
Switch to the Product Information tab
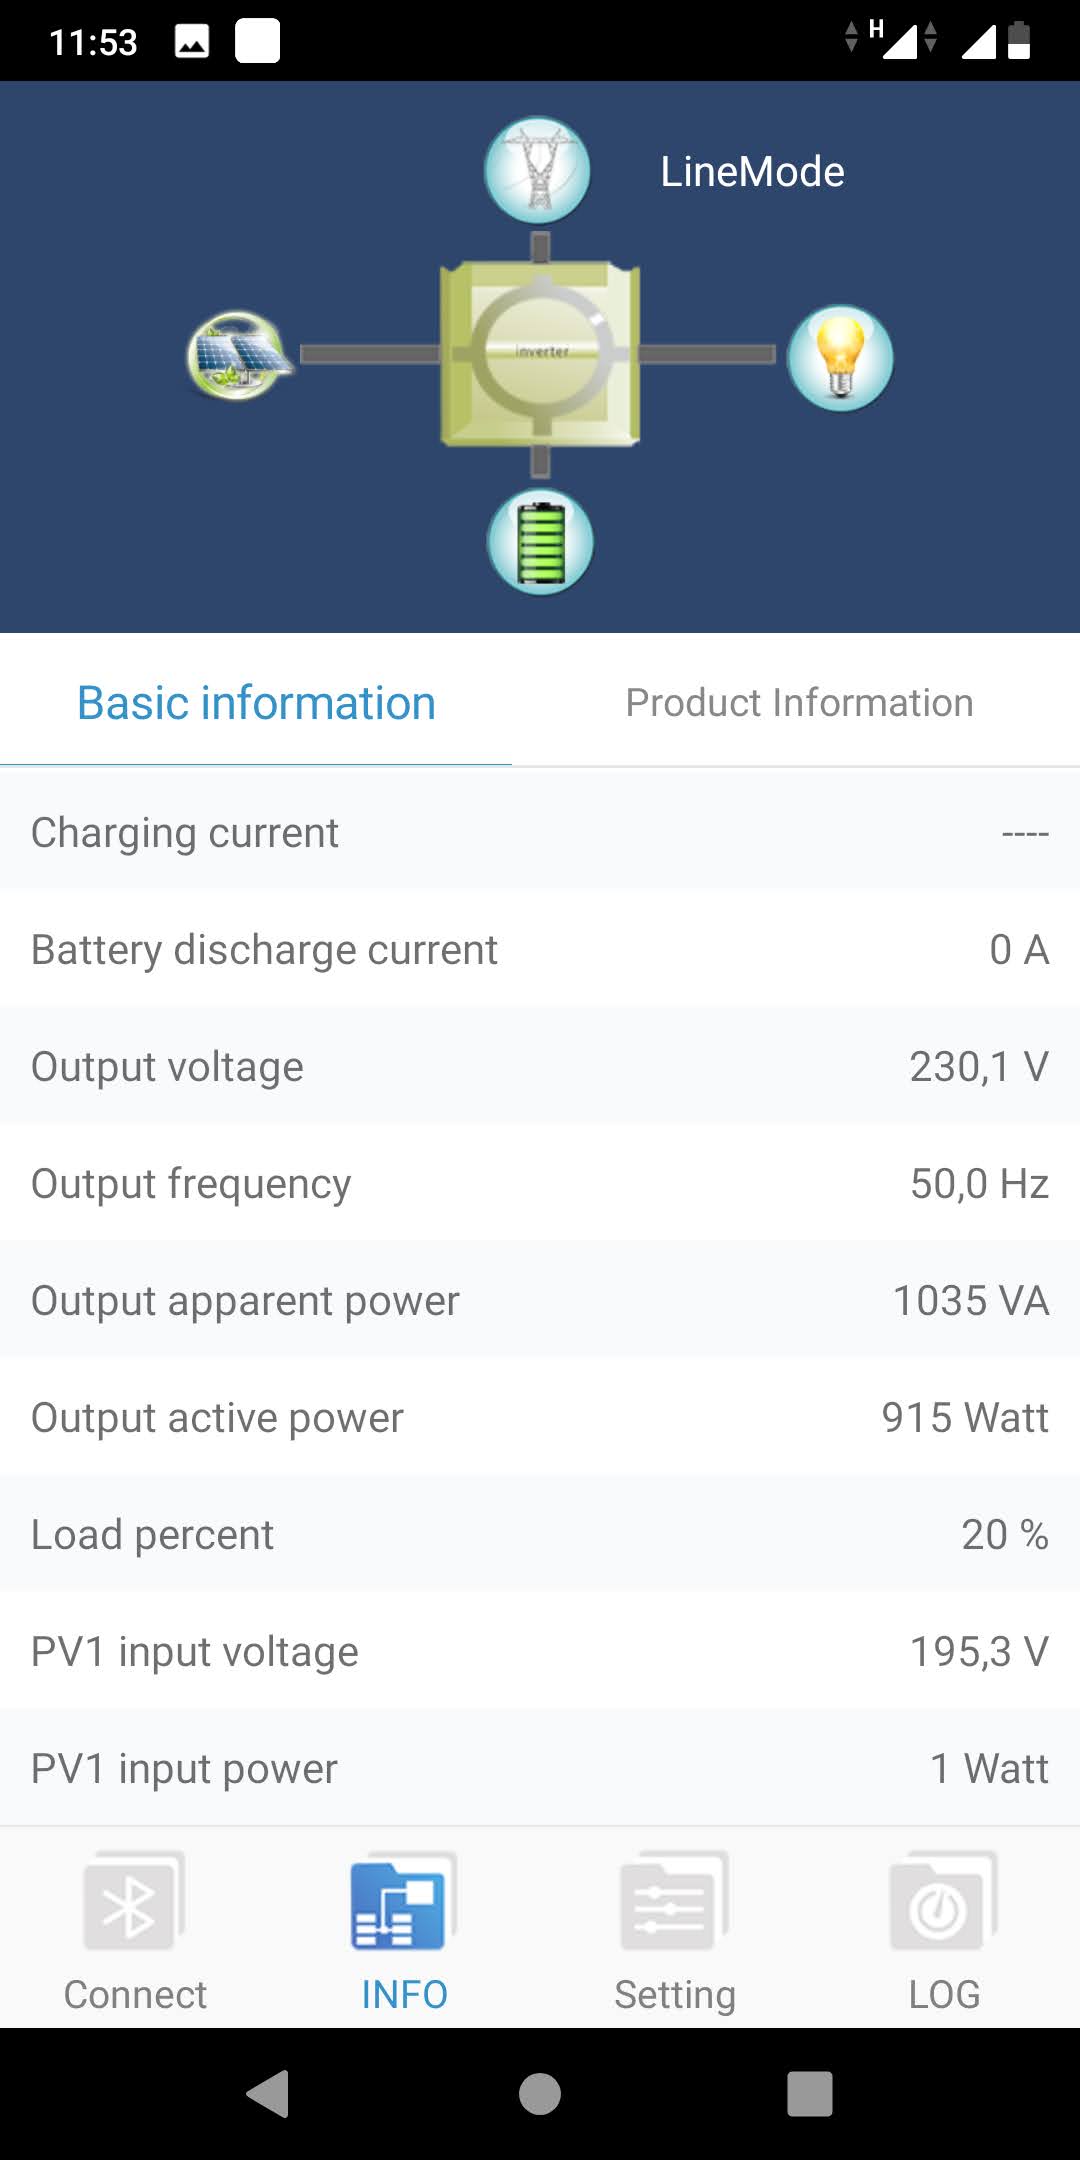pyautogui.click(x=799, y=703)
